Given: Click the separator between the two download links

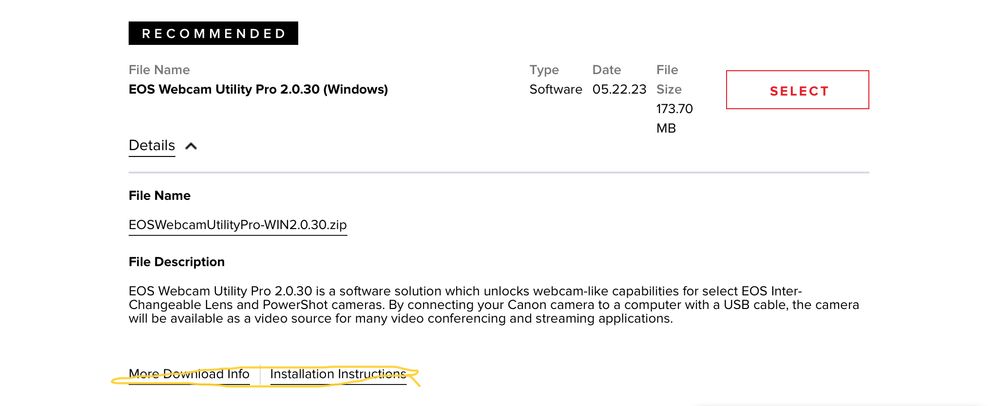Looking at the screenshot, I should point(260,375).
